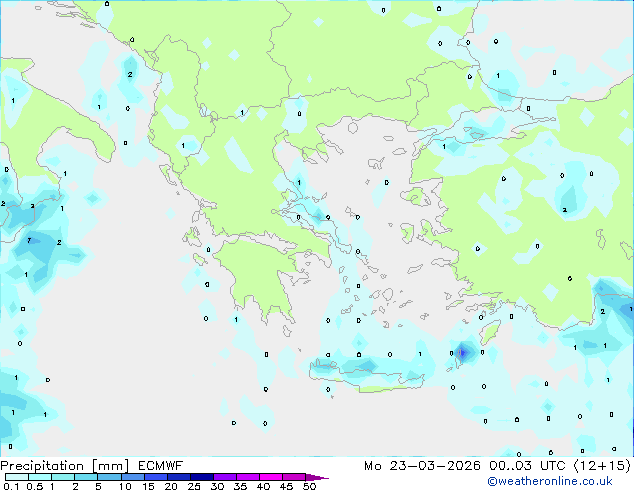The image size is (634, 490).
Task: Click the 1–2 mm legend swatch
Action: click(x=63, y=477)
